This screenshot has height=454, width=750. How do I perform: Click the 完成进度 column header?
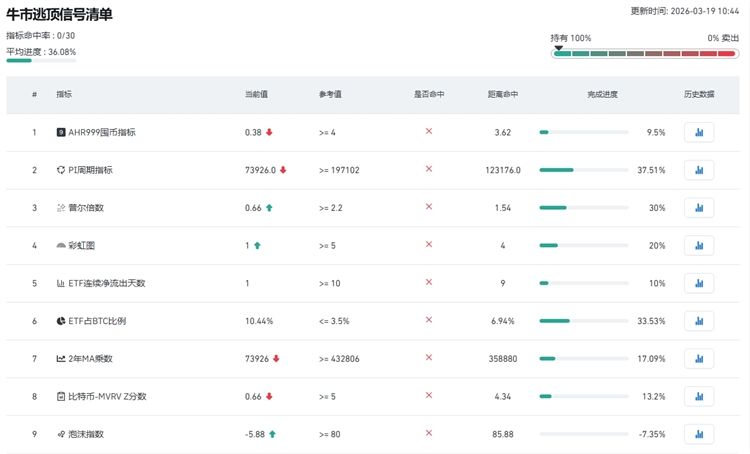click(602, 94)
